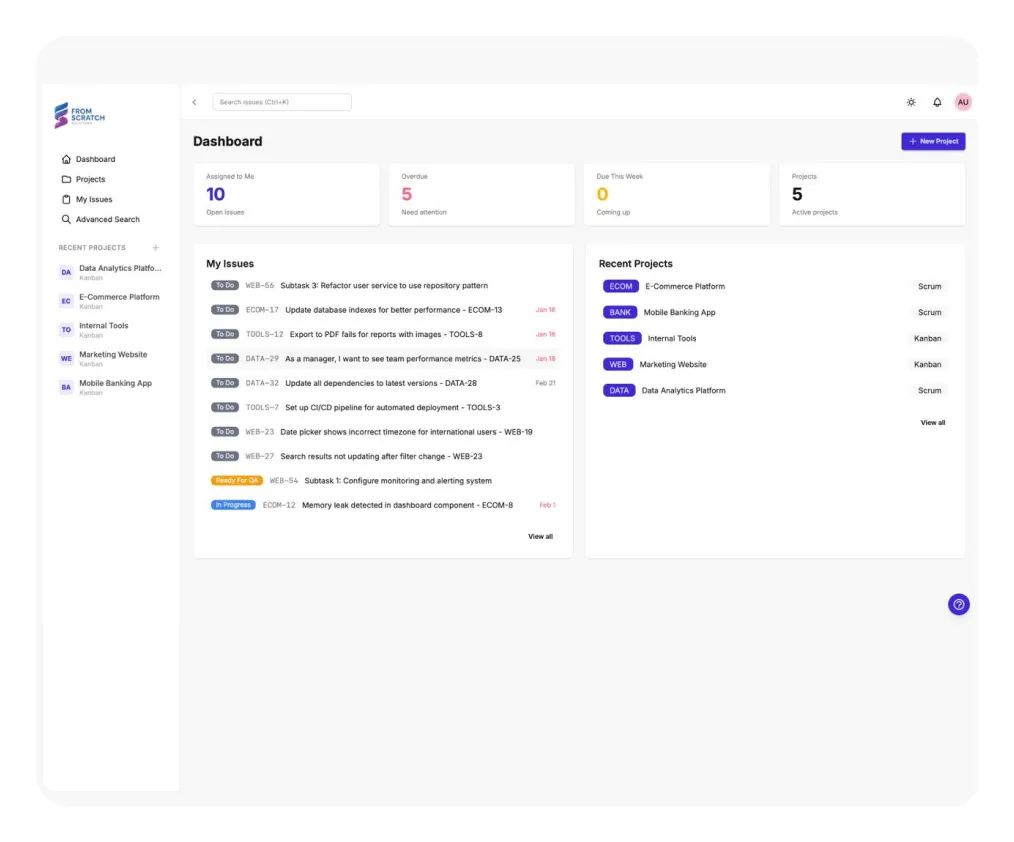
Task: Focus the Search issues input field
Action: (282, 102)
